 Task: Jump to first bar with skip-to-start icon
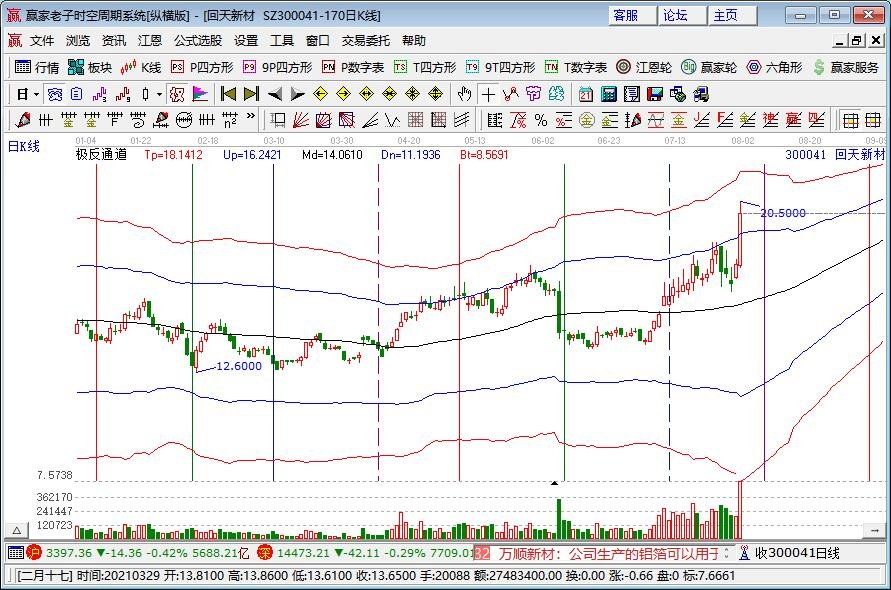coord(228,94)
